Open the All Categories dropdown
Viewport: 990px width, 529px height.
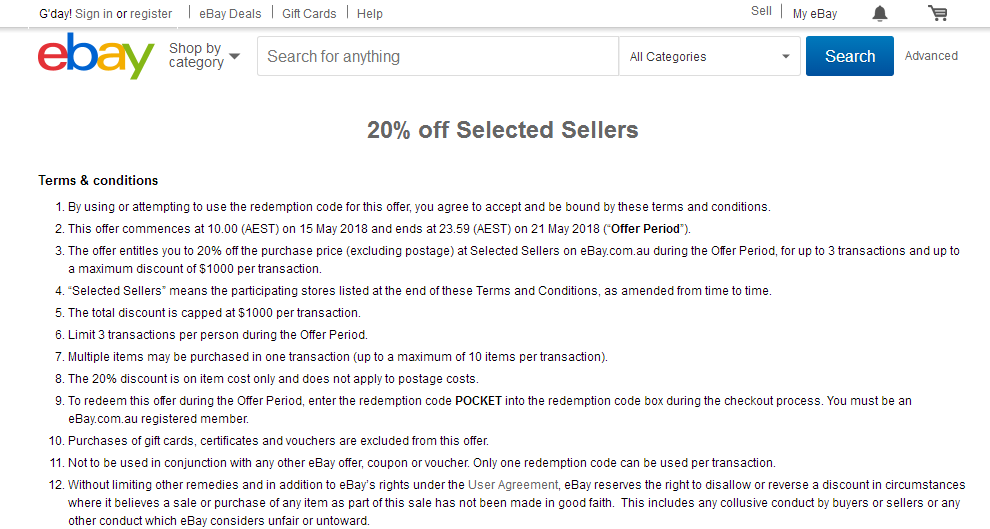click(x=710, y=56)
